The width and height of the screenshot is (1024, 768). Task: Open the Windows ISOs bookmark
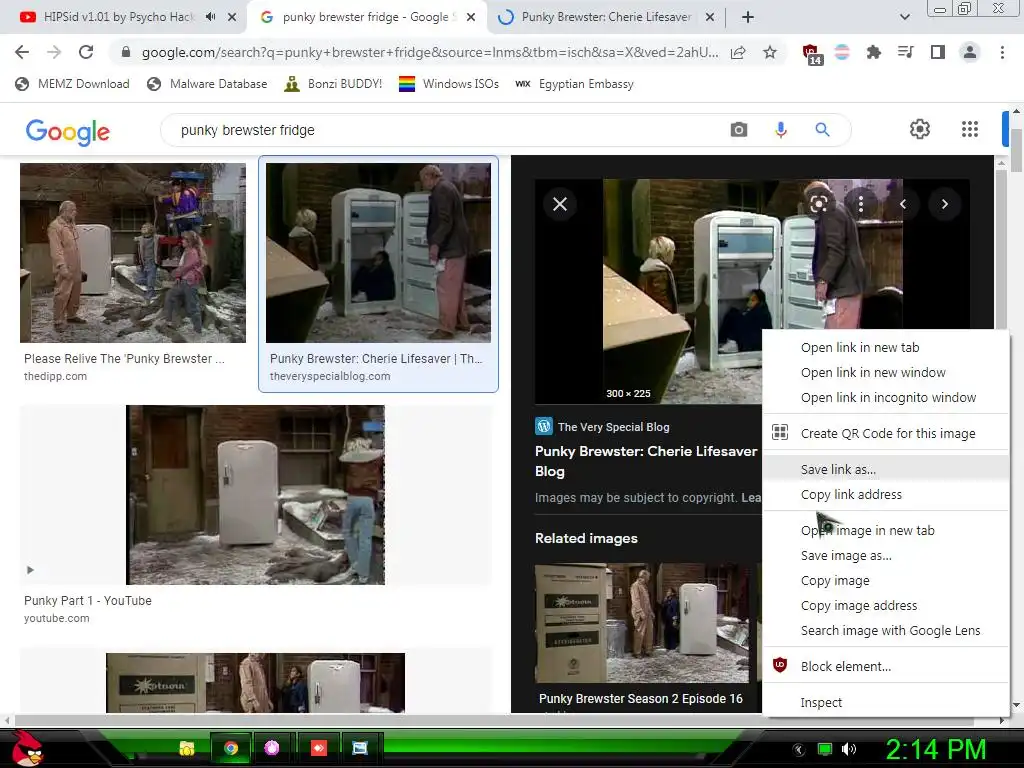[x=449, y=84]
